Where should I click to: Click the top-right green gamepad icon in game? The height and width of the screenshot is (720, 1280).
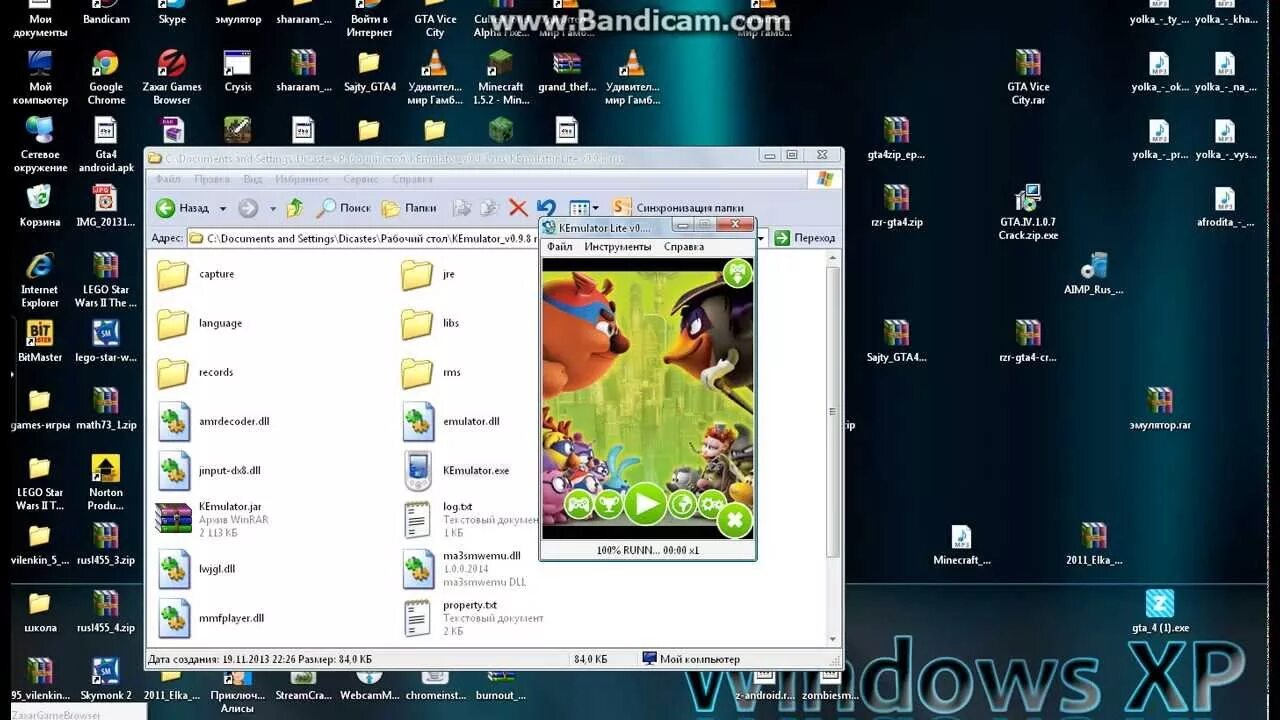(x=737, y=272)
